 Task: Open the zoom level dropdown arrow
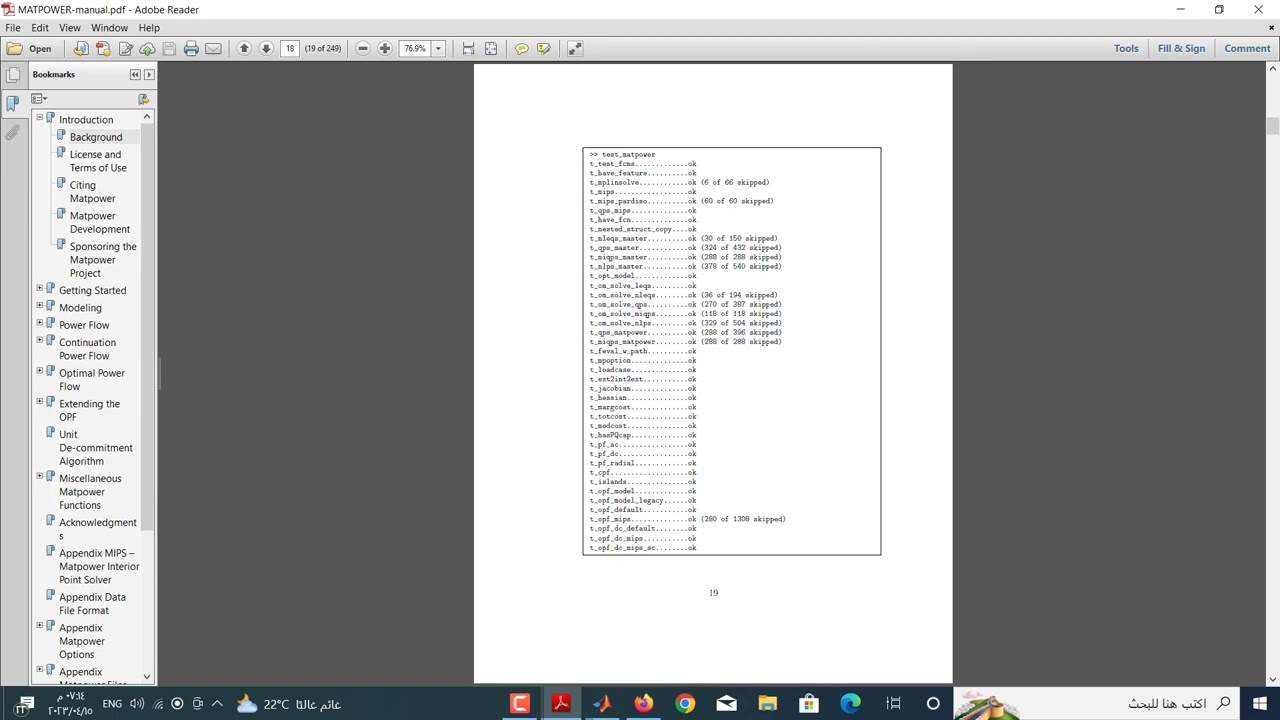[x=437, y=48]
